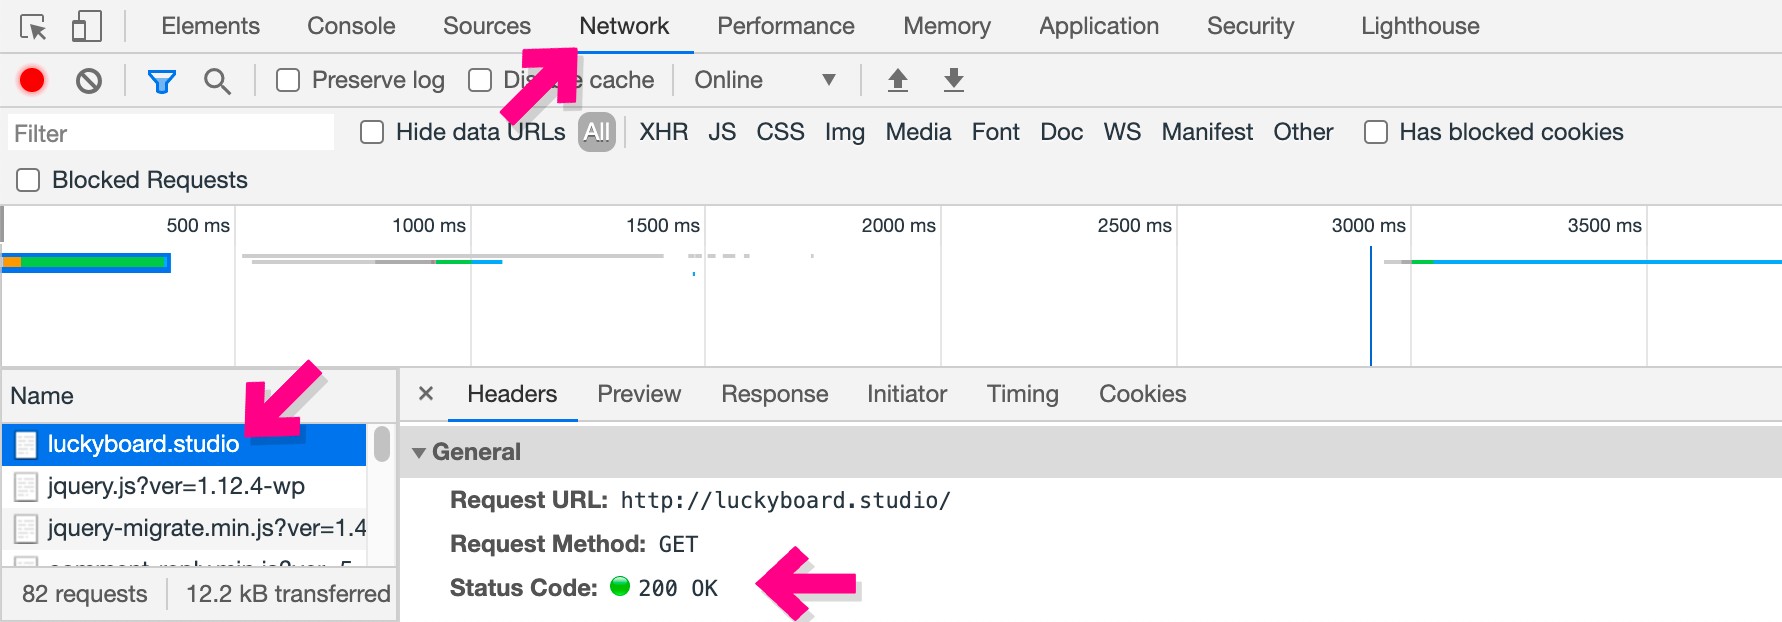Clear the network log with the clear icon
Image resolution: width=1782 pixels, height=622 pixels.
point(89,80)
